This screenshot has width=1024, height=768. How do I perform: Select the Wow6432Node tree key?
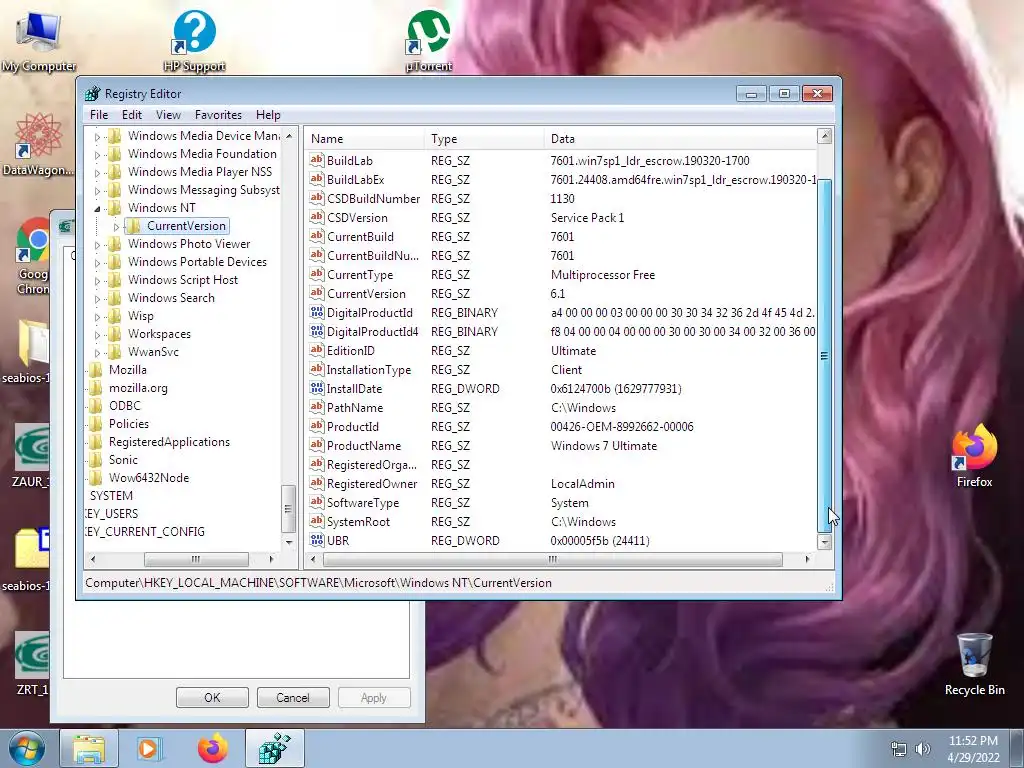(149, 478)
